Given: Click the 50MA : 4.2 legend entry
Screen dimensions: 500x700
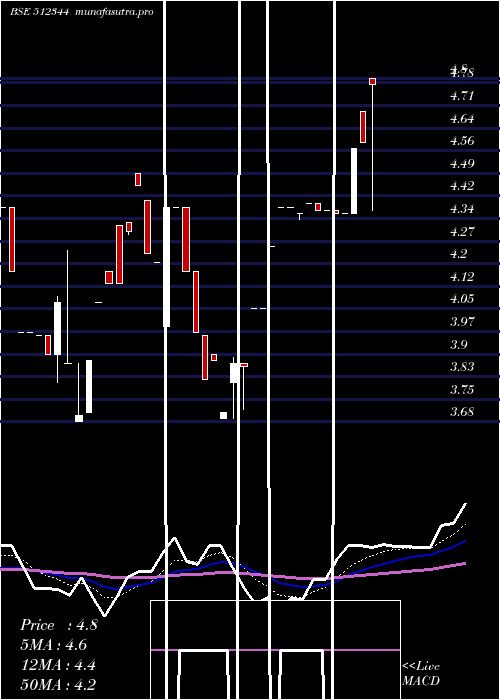Looking at the screenshot, I should click(x=58, y=684).
